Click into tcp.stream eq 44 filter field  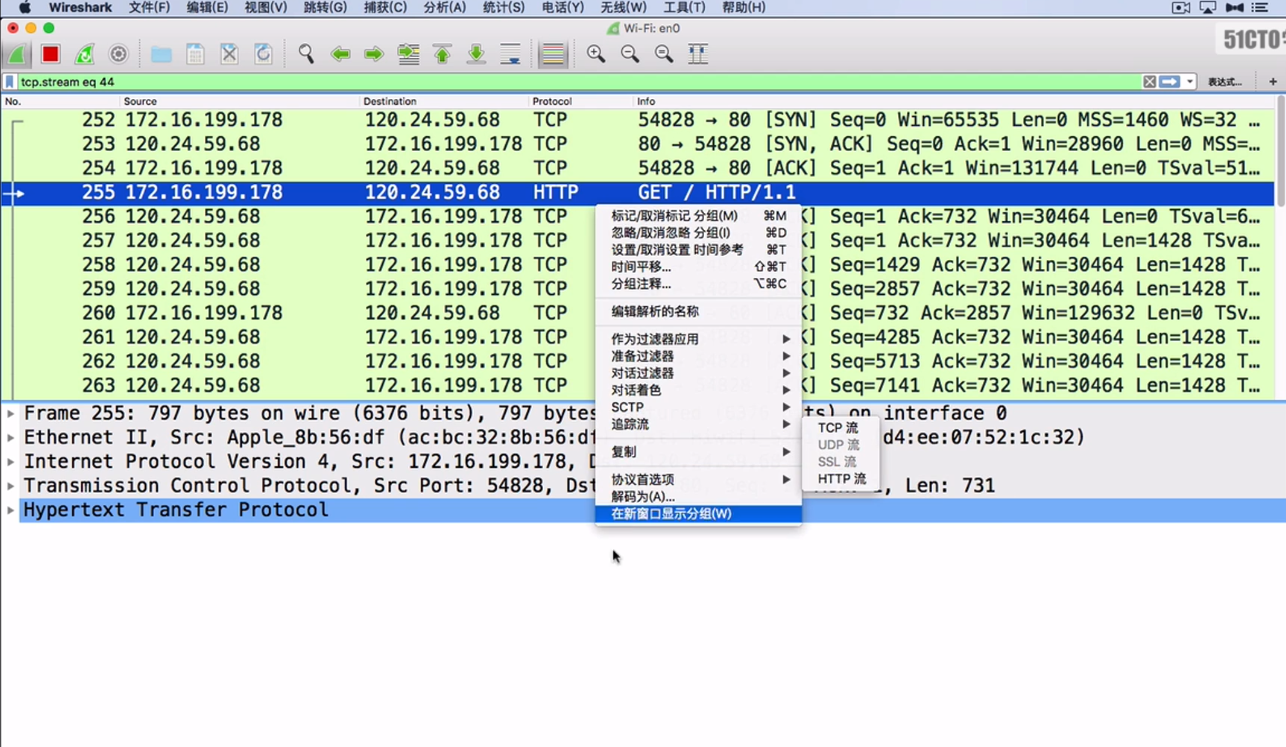(579, 82)
